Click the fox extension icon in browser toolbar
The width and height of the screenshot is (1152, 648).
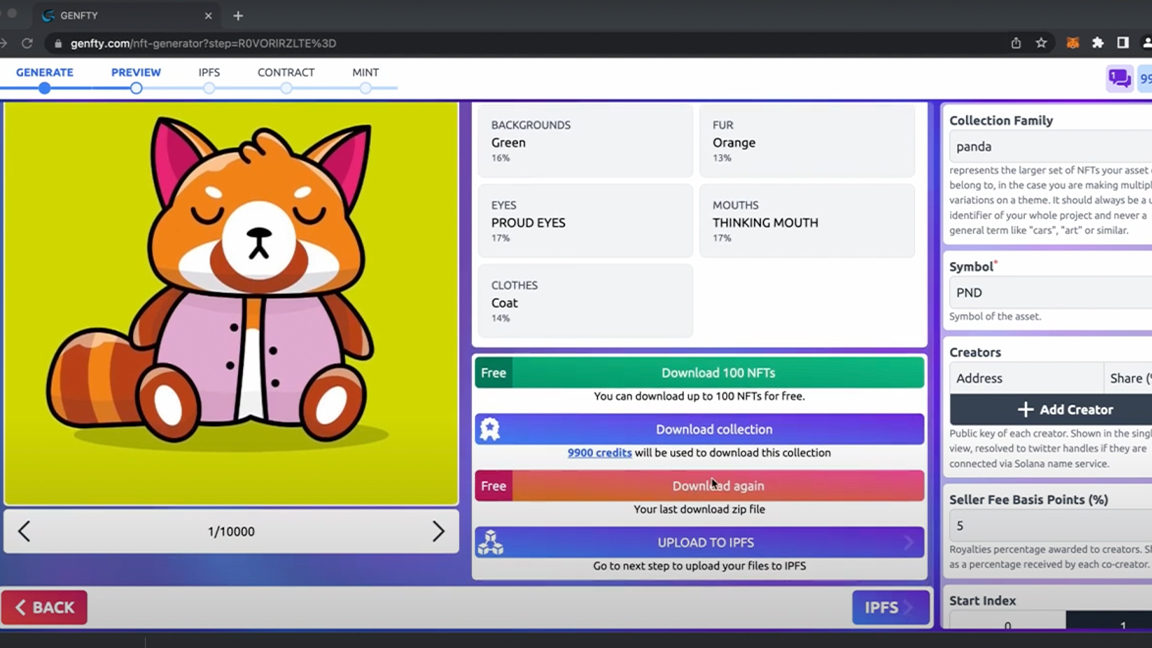(1073, 43)
